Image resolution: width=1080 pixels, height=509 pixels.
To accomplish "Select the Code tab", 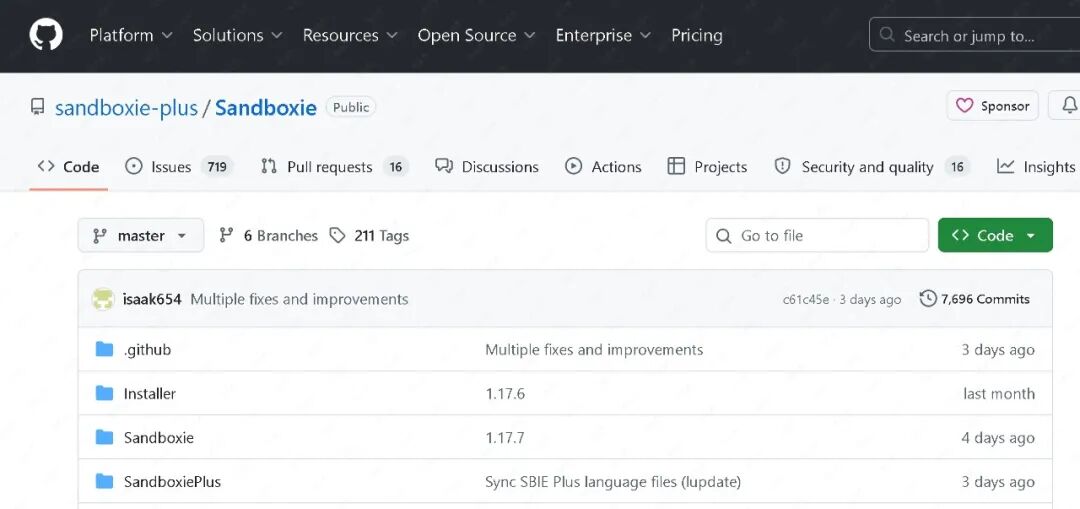I will tap(68, 167).
